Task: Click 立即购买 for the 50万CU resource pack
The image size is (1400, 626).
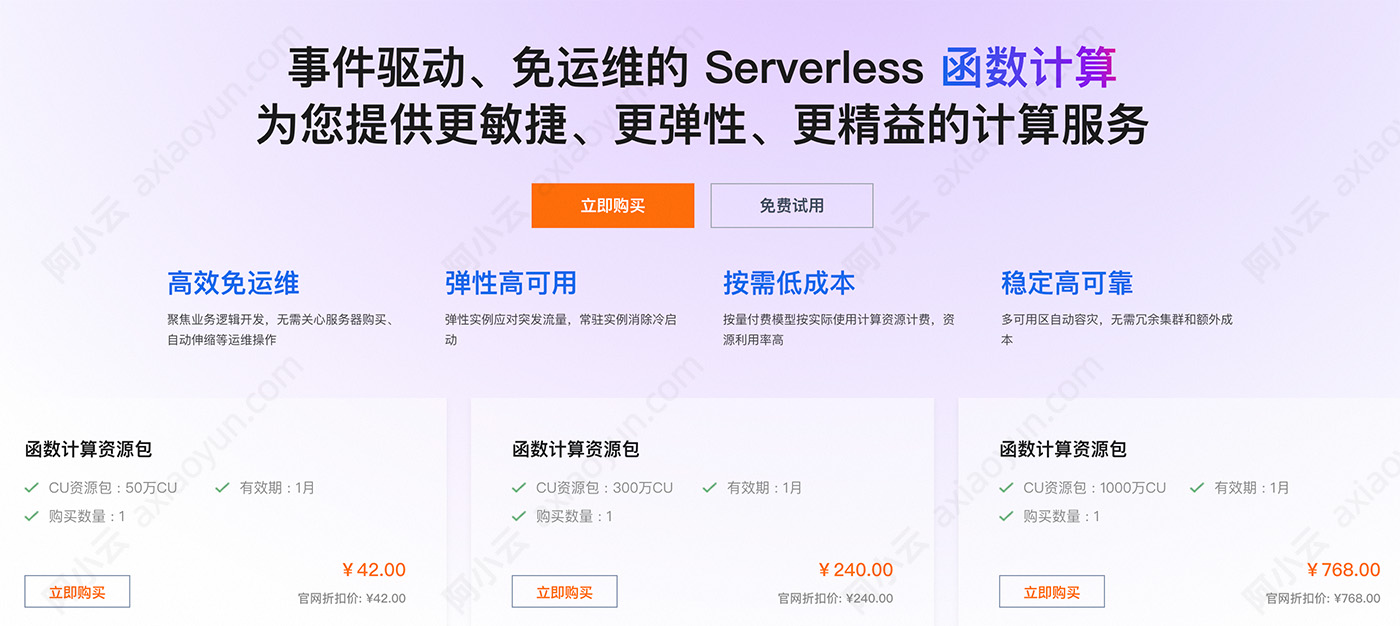Action: (x=77, y=592)
